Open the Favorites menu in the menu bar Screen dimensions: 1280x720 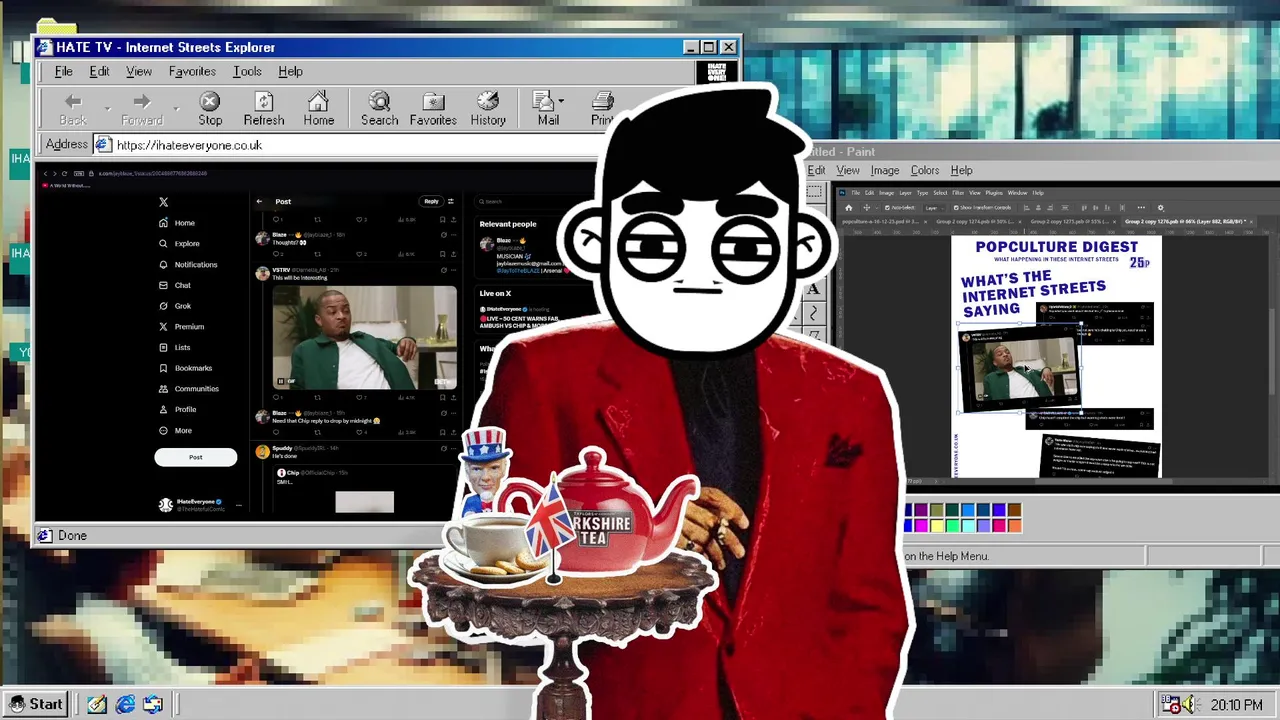pyautogui.click(x=192, y=71)
